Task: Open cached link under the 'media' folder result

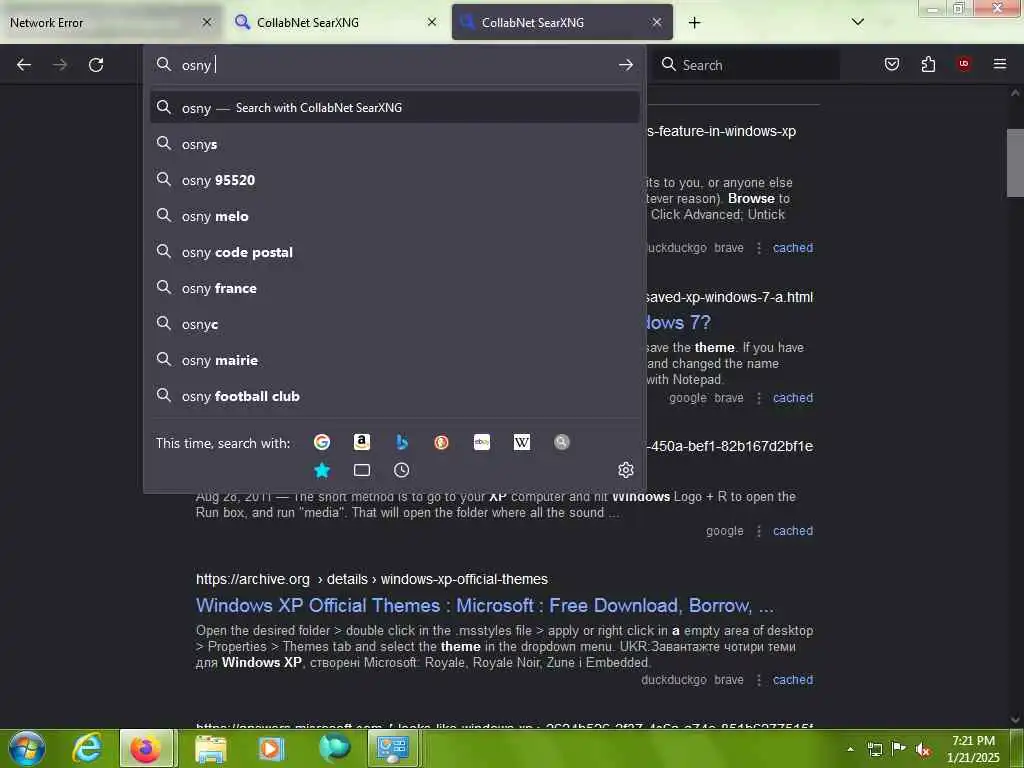Action: (793, 531)
